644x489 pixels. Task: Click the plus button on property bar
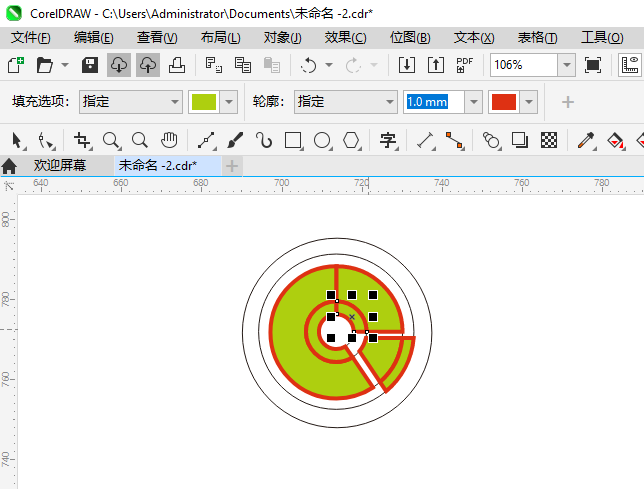coord(568,102)
